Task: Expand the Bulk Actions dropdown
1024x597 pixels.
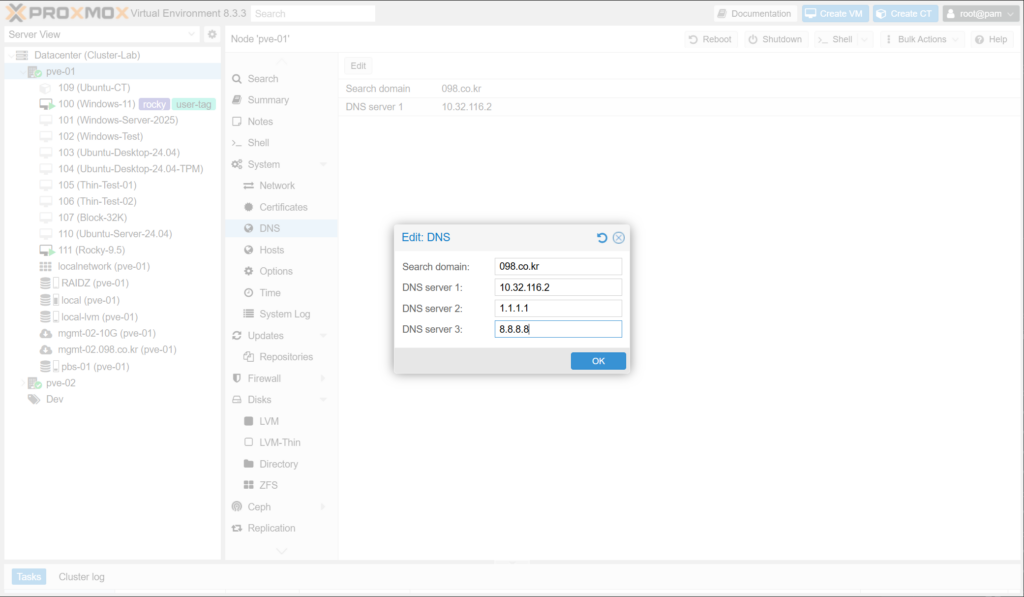Action: (x=922, y=39)
